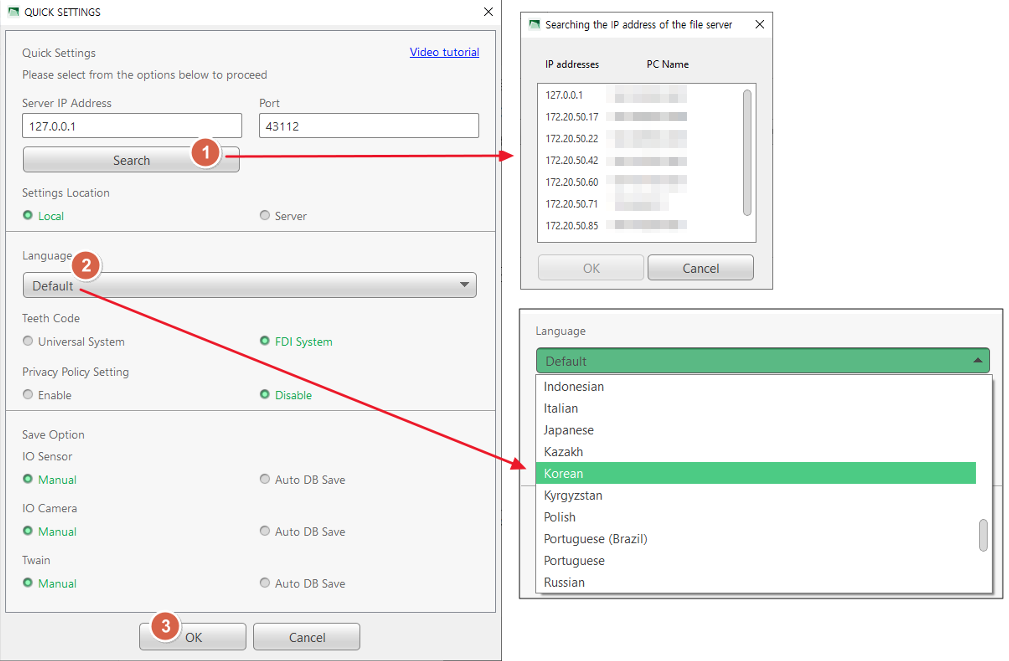Choose Portuguese language below Portuguese (Brazil)
This screenshot has height=661, width=1009.
pyautogui.click(x=755, y=561)
